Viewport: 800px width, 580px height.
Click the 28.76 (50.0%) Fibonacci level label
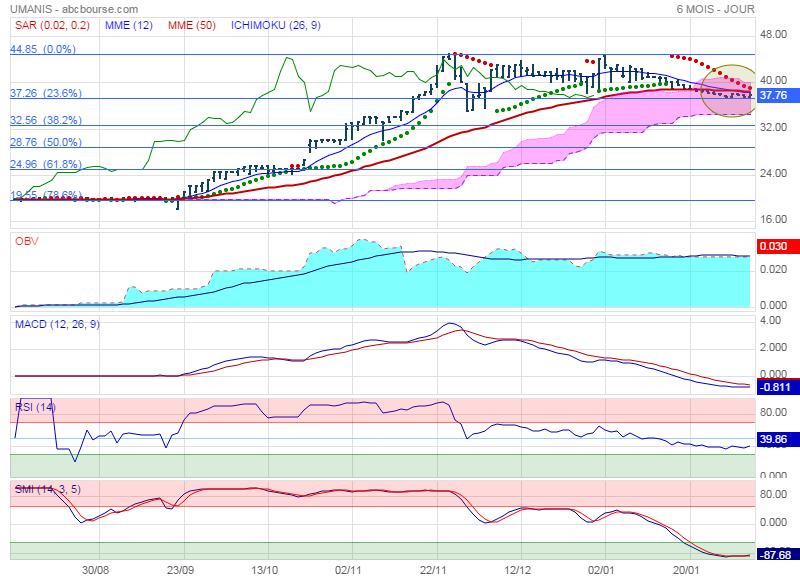point(46,142)
